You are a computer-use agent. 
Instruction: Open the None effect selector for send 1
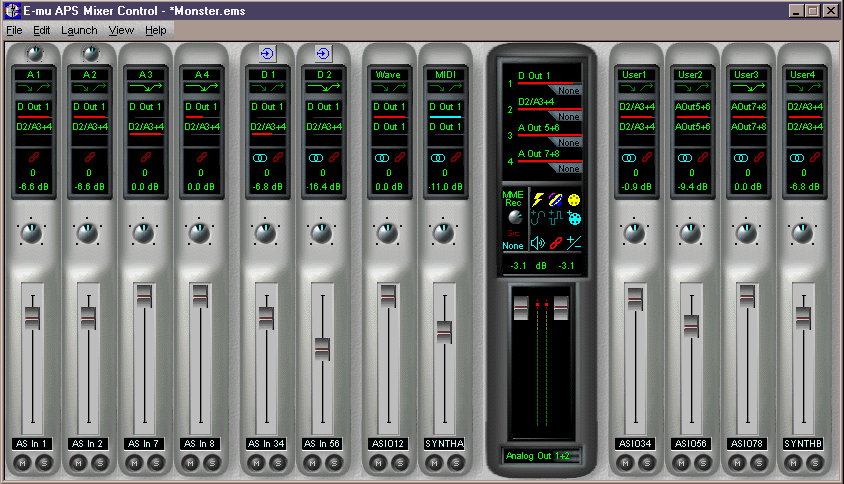[567, 90]
